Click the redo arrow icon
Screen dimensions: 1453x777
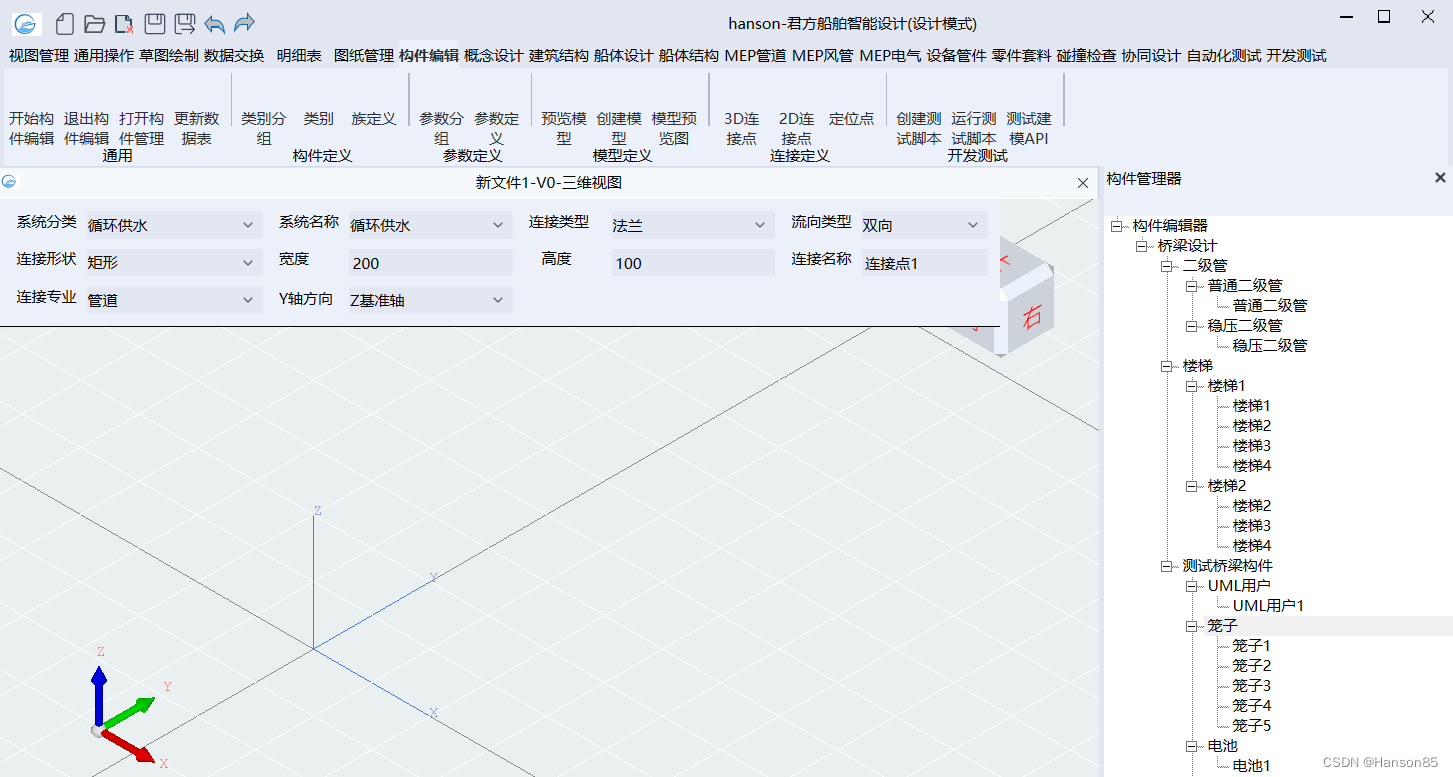coord(244,24)
